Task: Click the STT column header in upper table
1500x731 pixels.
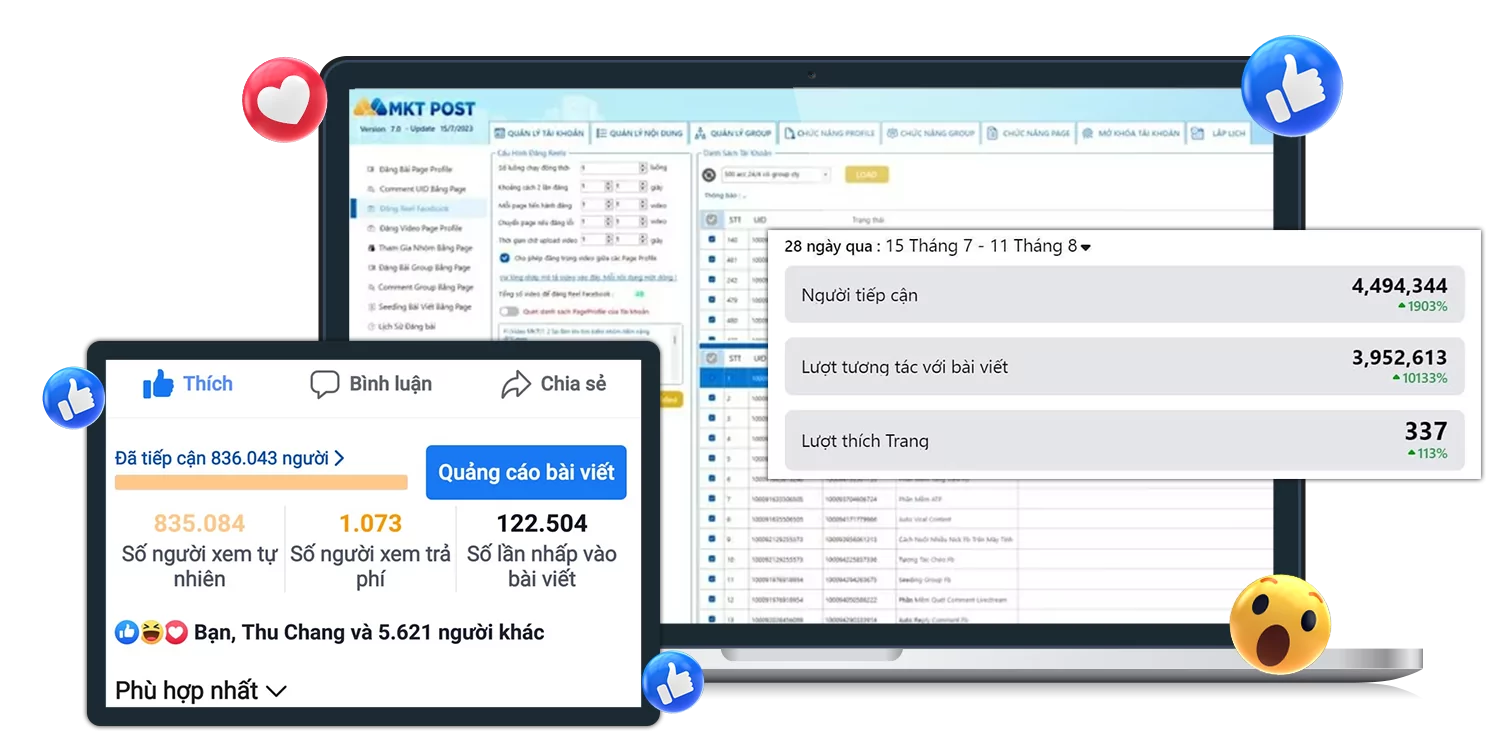Action: (x=734, y=220)
